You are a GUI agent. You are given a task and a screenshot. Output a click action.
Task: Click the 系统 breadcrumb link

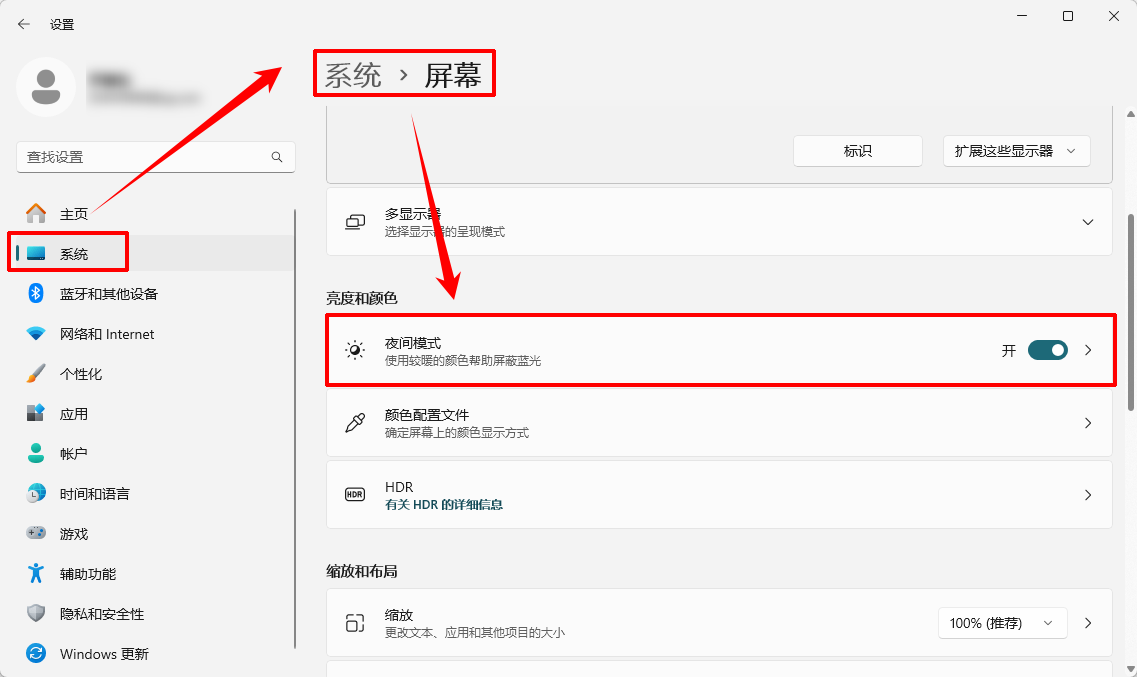coord(353,75)
